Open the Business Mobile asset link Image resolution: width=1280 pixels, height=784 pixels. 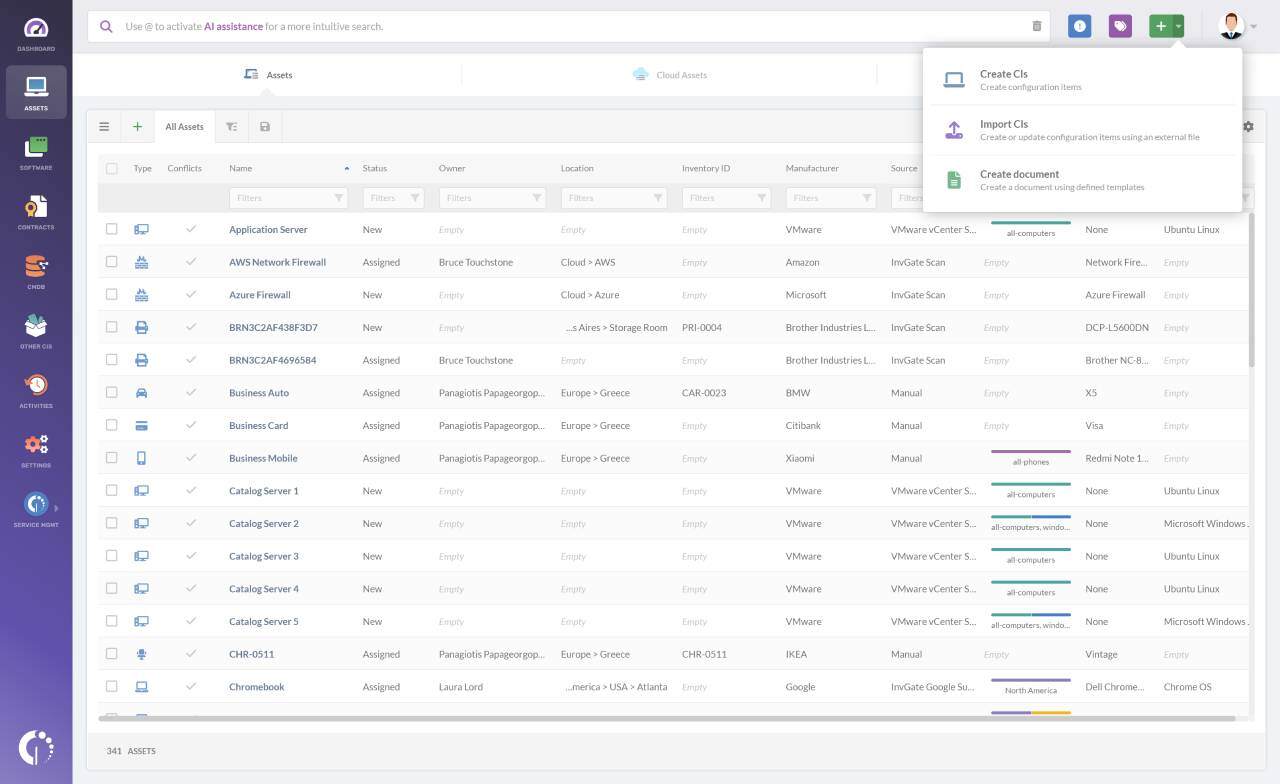pos(262,458)
